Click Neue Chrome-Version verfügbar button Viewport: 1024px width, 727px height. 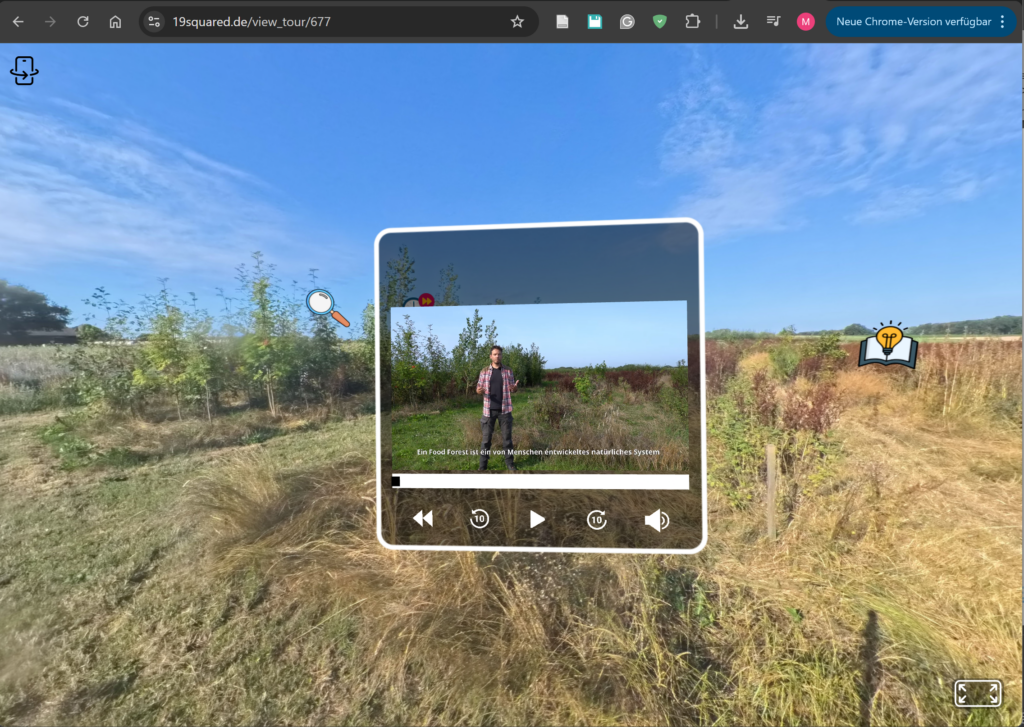tap(912, 22)
